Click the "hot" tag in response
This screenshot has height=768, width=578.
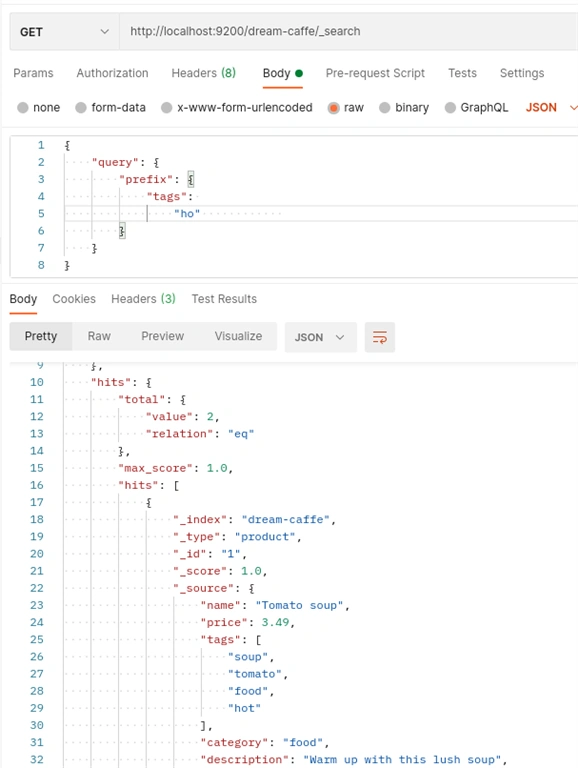pos(244,708)
